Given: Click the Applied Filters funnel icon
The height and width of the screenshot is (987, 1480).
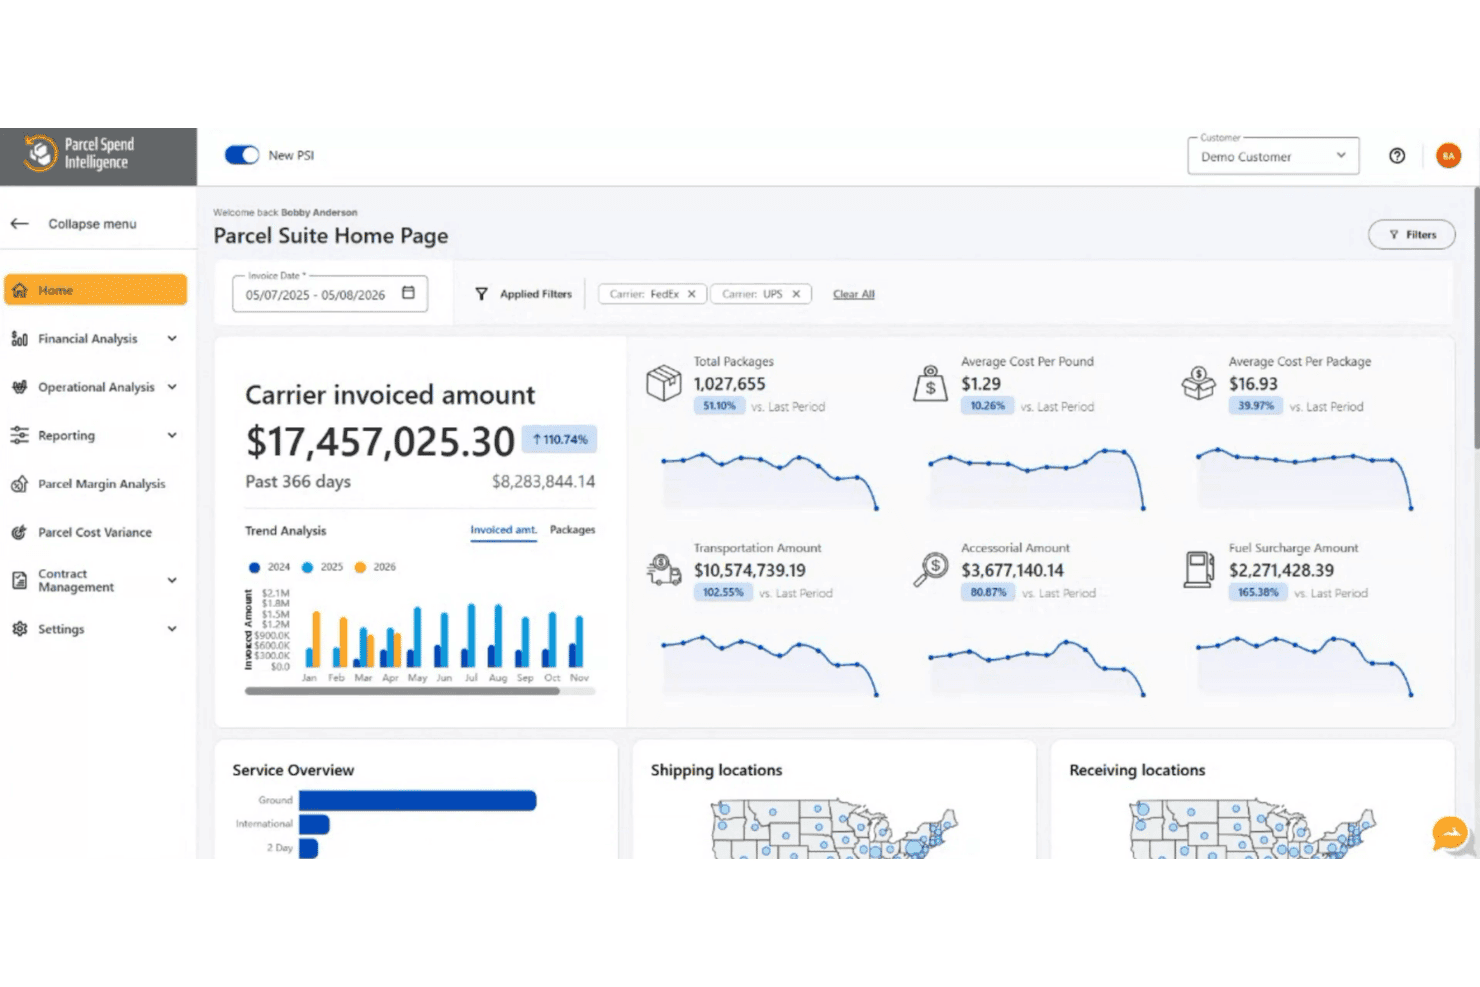Looking at the screenshot, I should pyautogui.click(x=482, y=294).
